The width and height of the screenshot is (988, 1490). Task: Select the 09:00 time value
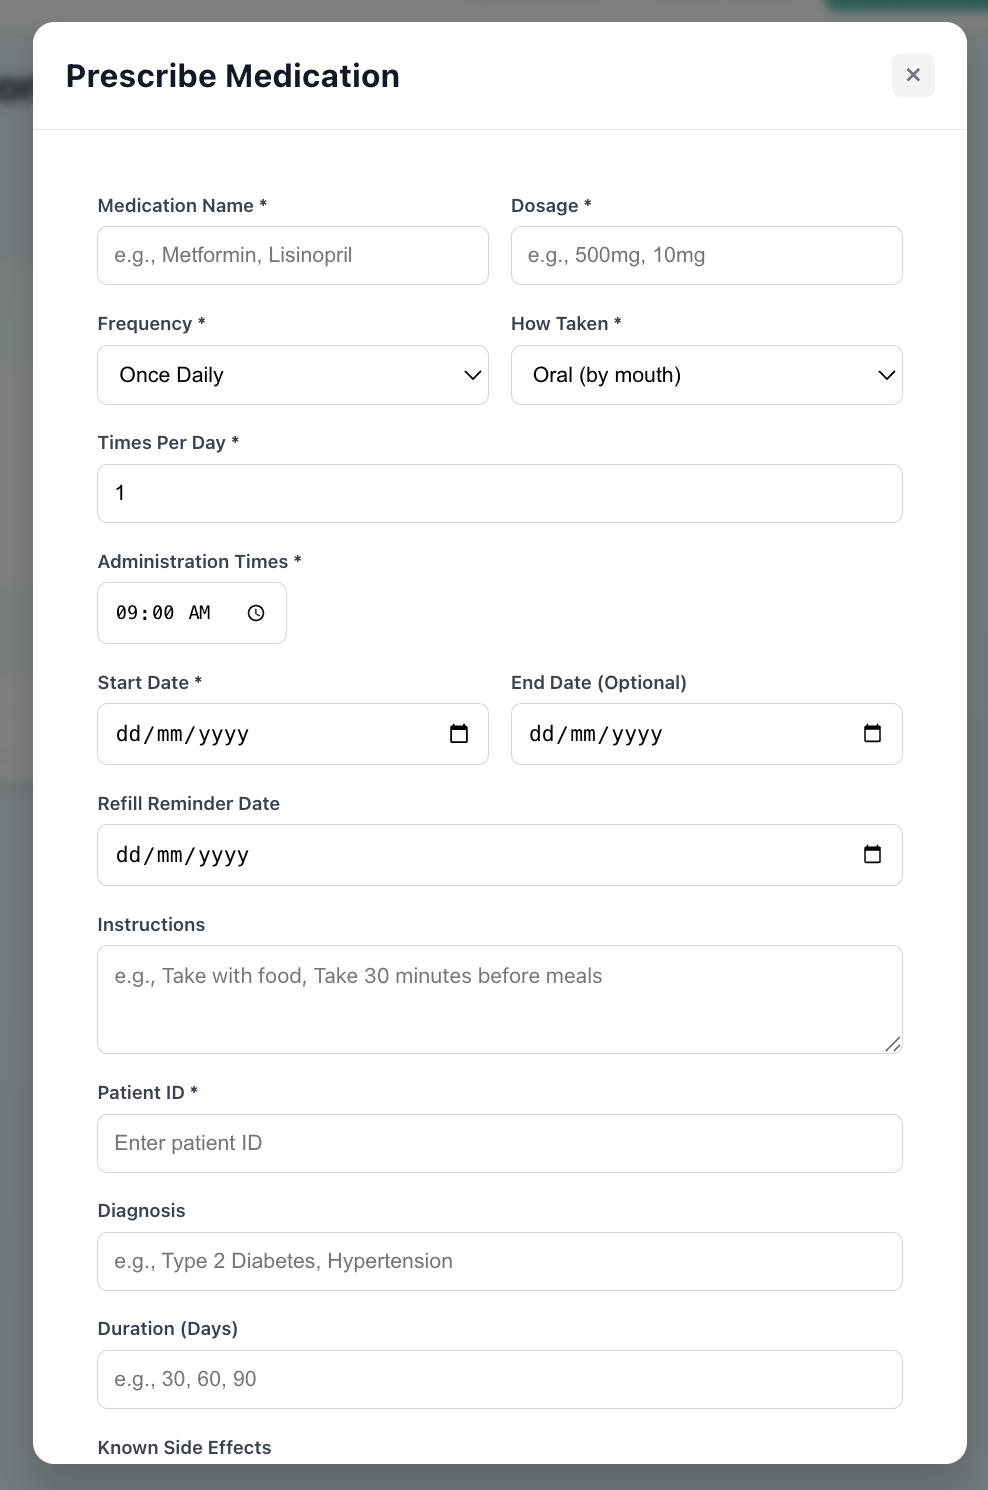click(x=143, y=612)
